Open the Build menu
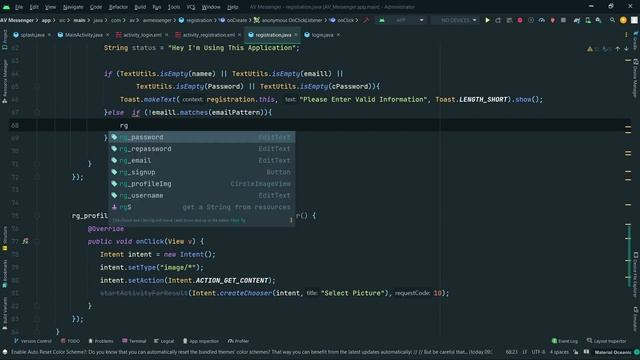 [140, 7]
